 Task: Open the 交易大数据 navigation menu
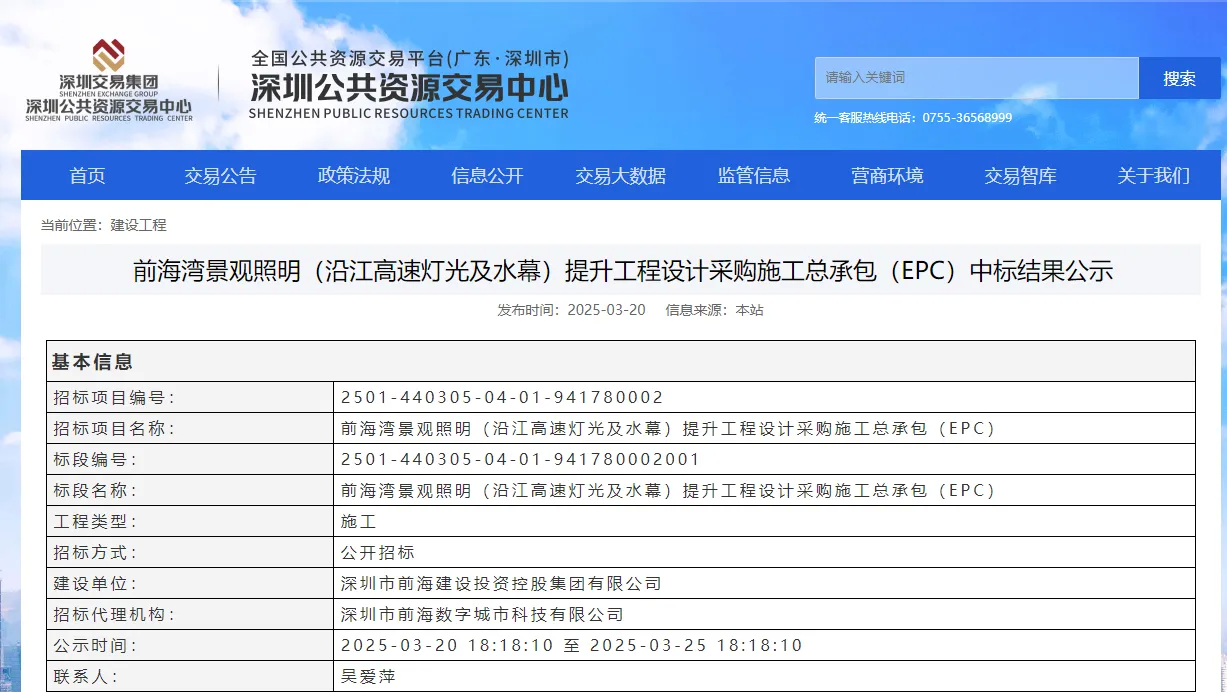[x=620, y=176]
